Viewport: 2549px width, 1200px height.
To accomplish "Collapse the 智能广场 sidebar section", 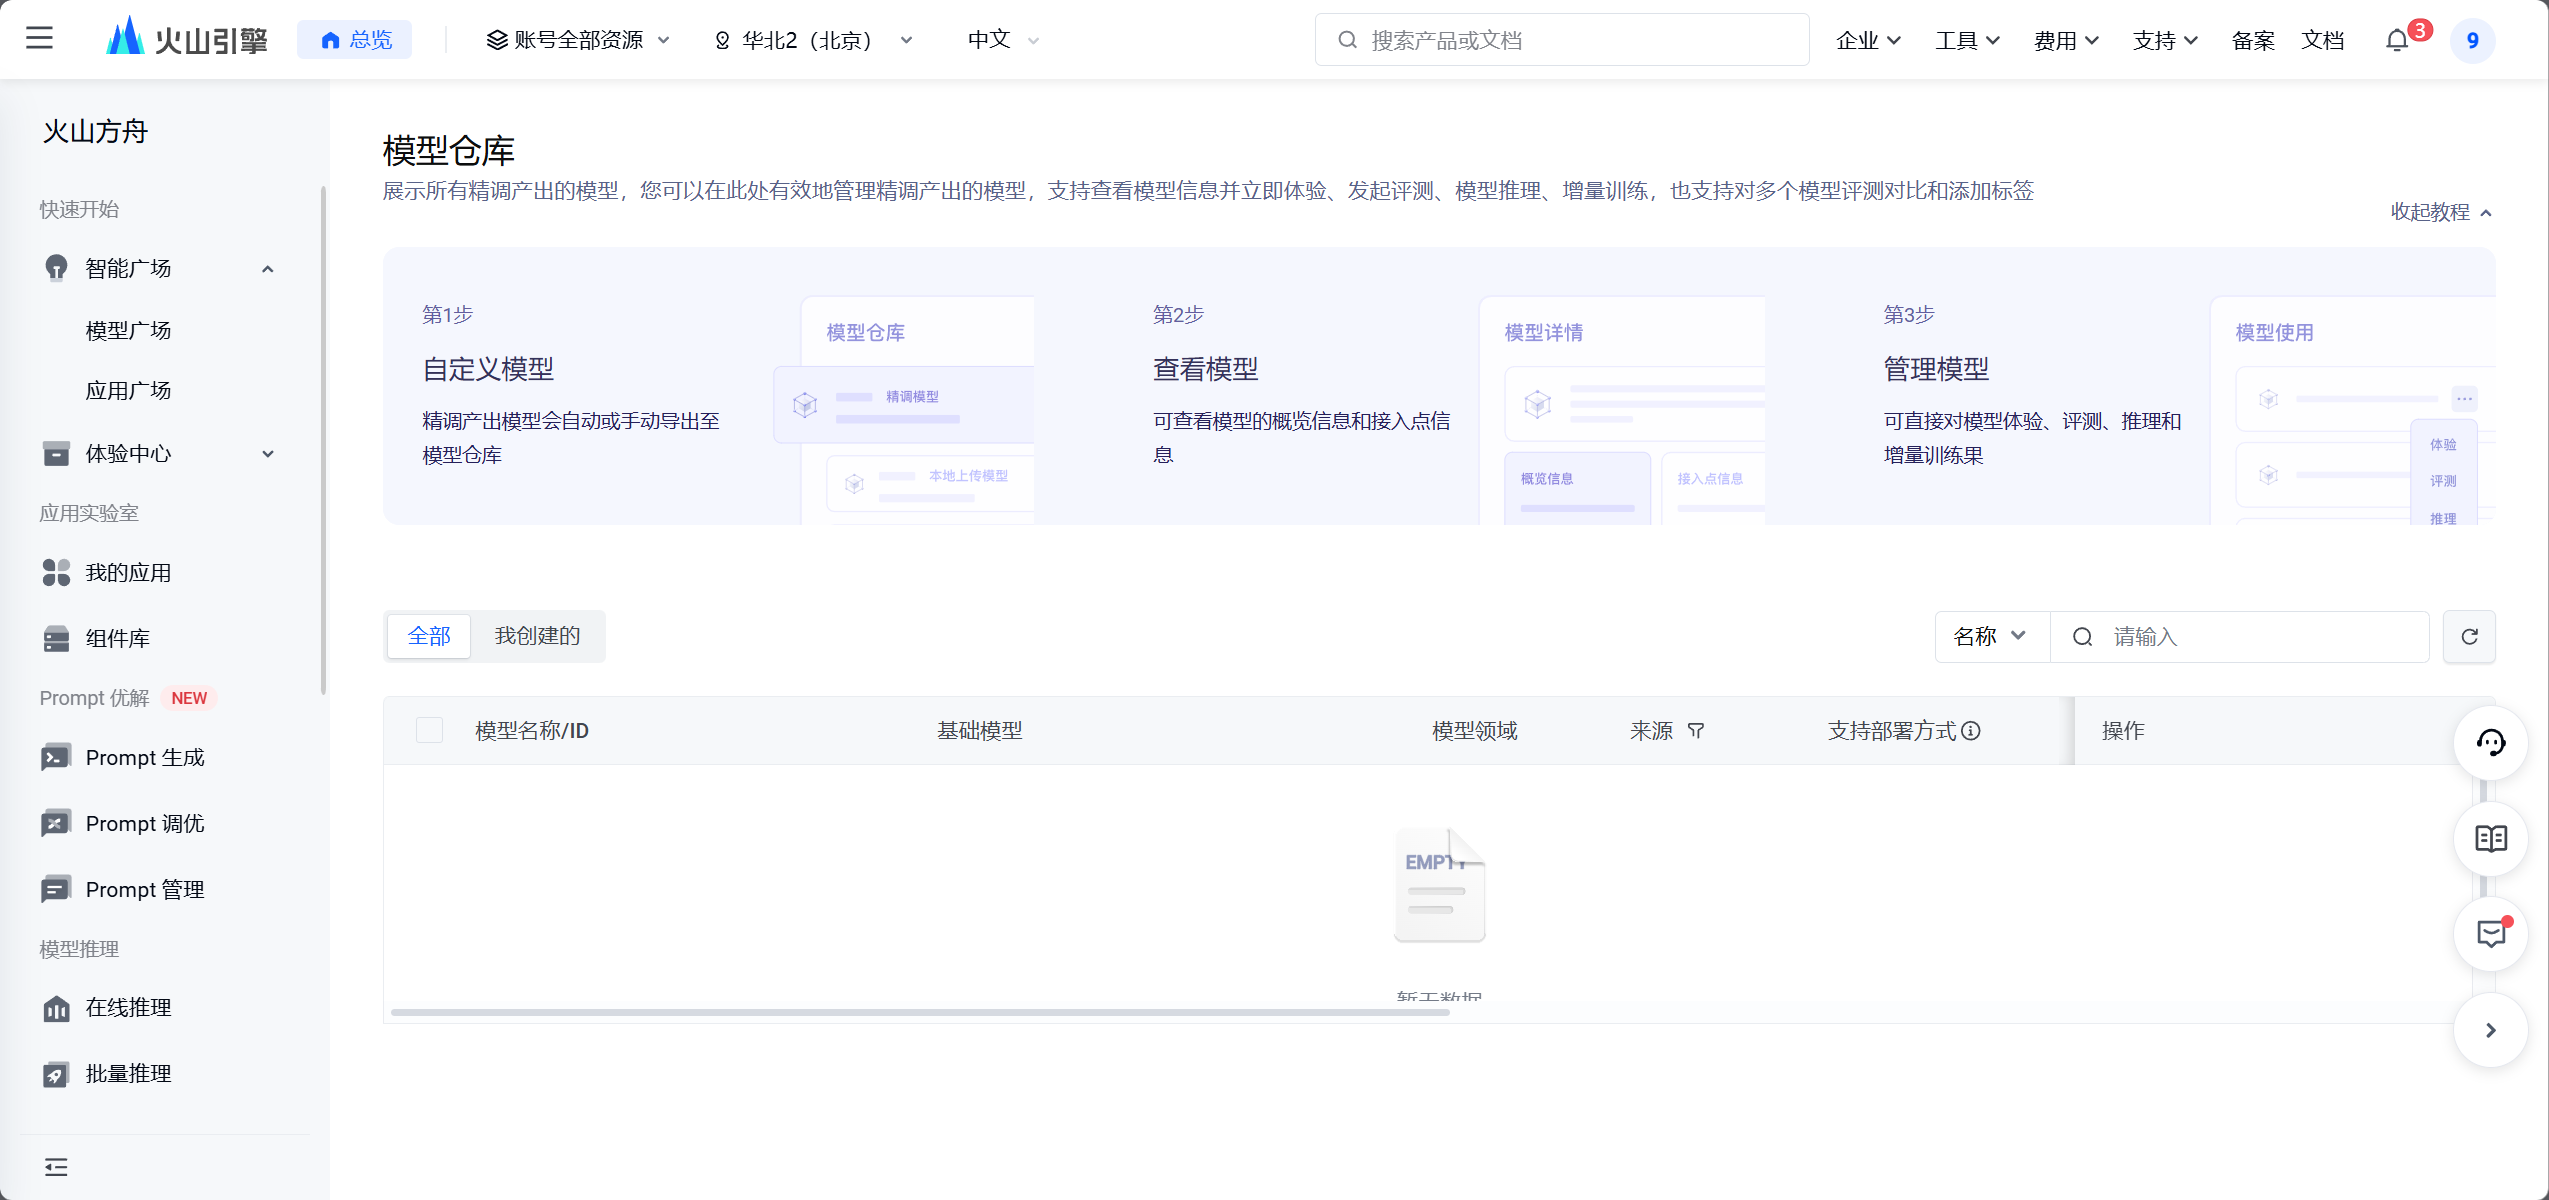I will 267,269.
